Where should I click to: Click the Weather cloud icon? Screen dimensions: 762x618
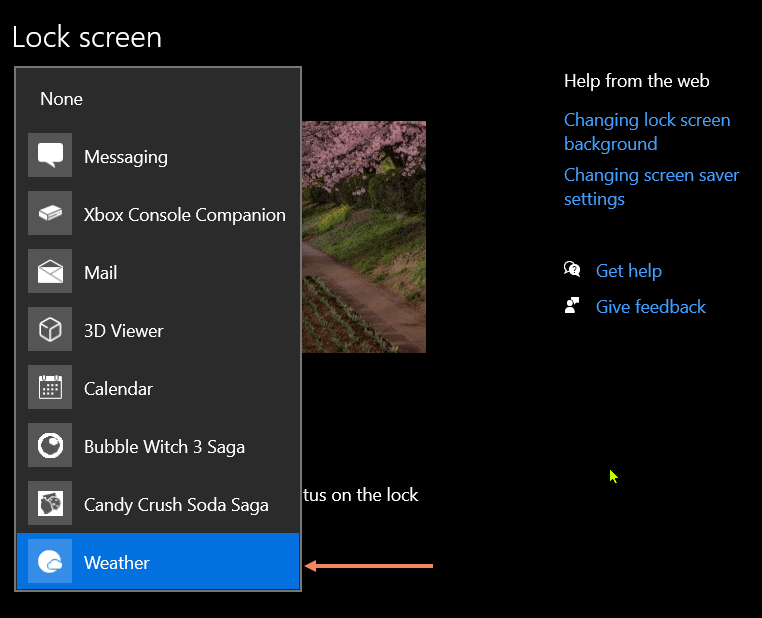(x=50, y=562)
